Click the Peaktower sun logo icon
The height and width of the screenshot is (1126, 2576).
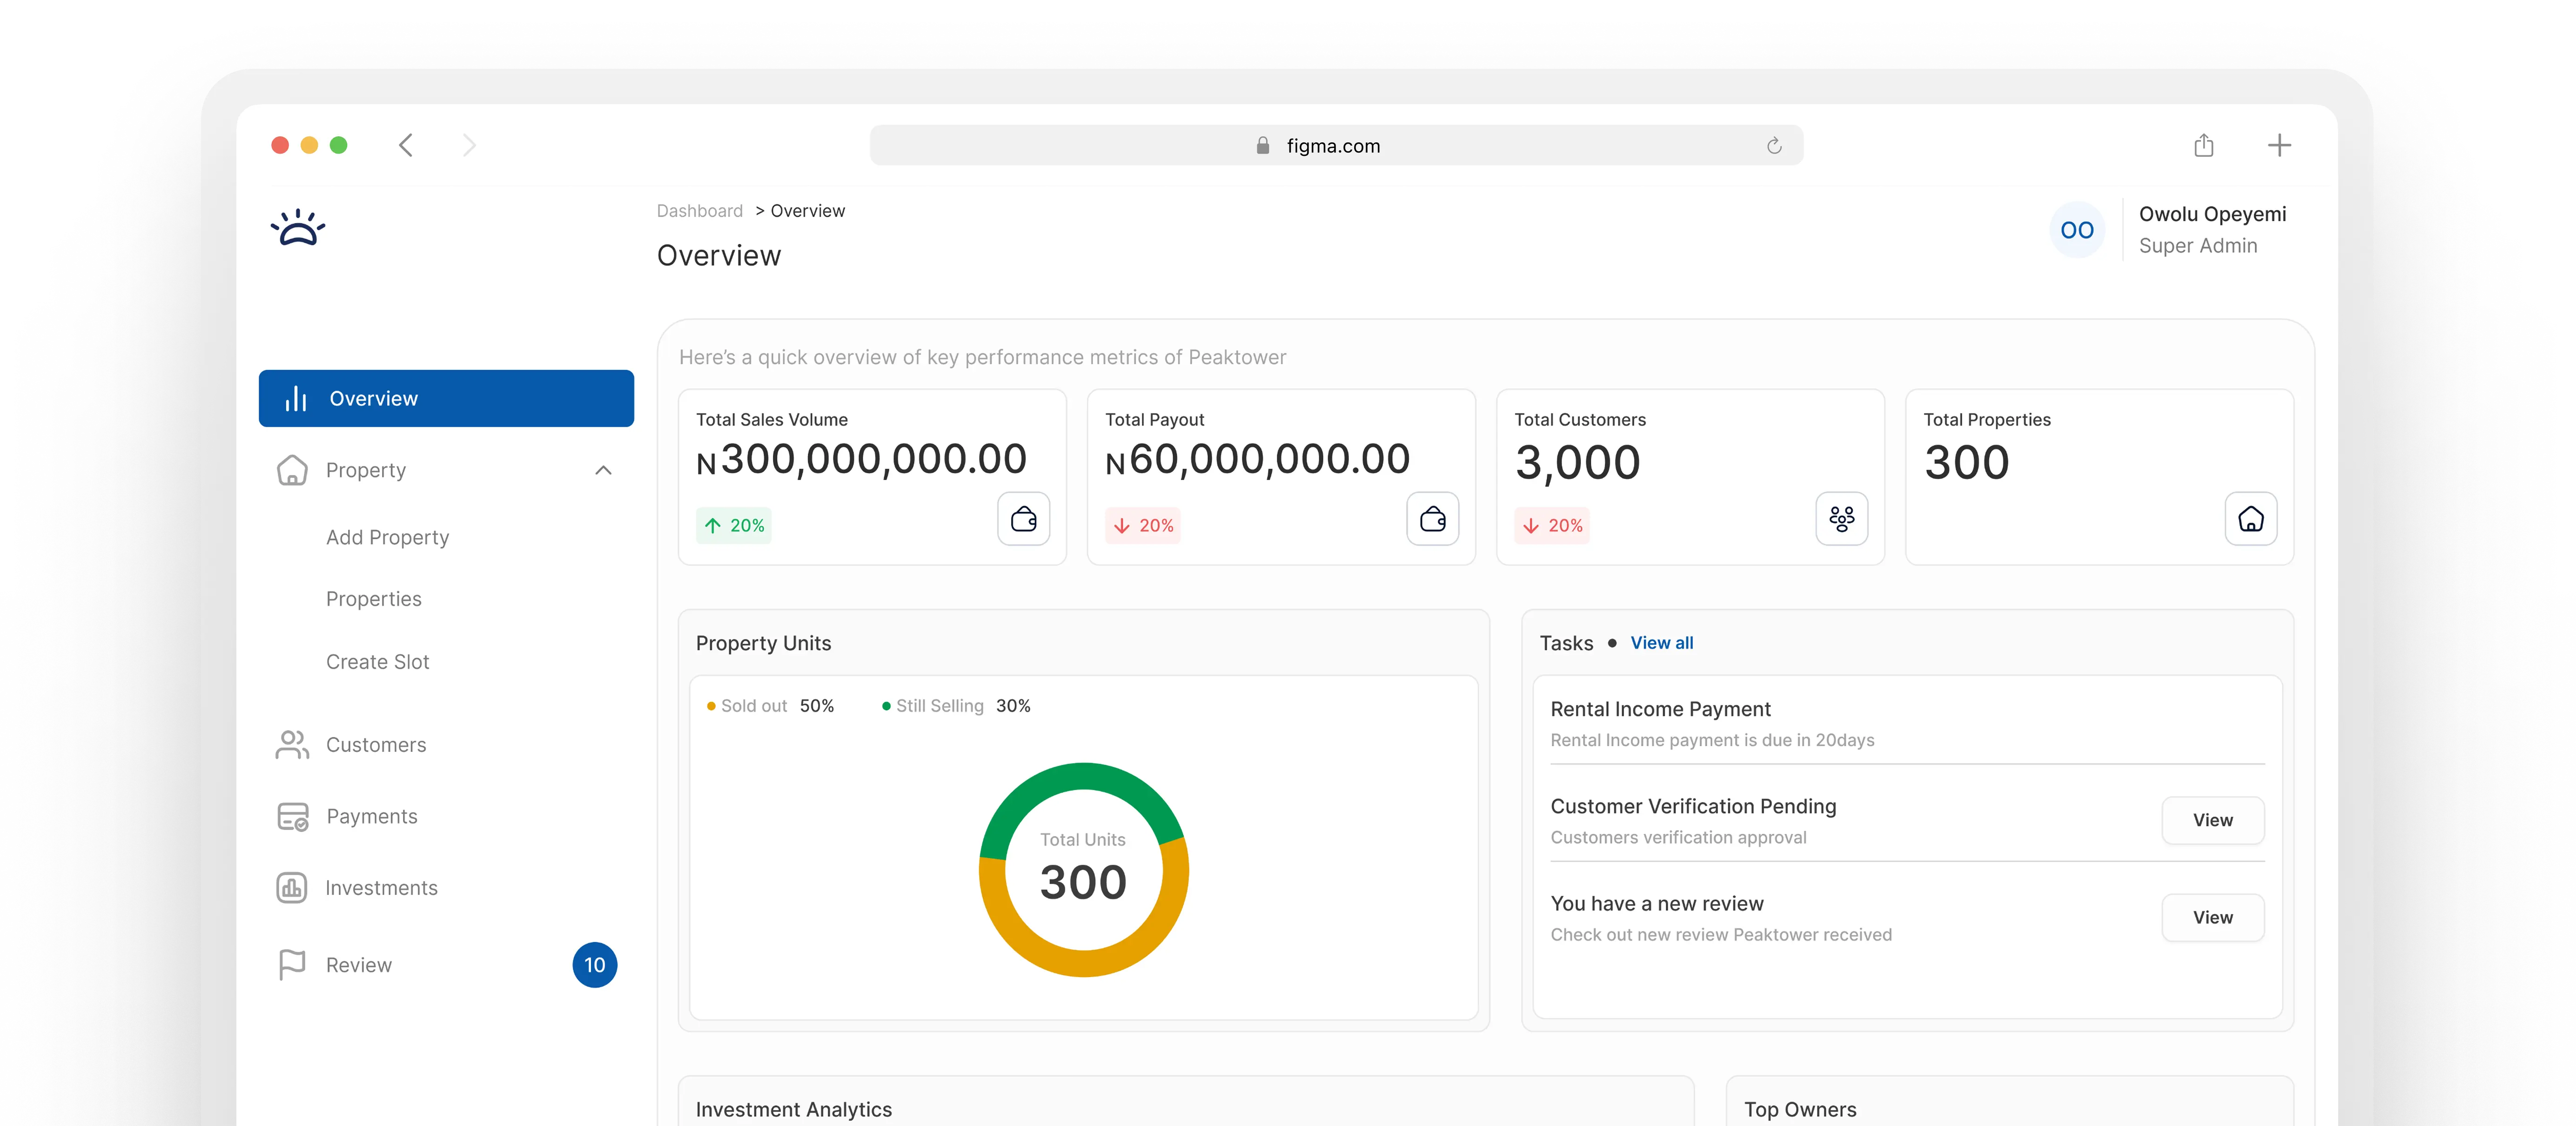coord(298,229)
